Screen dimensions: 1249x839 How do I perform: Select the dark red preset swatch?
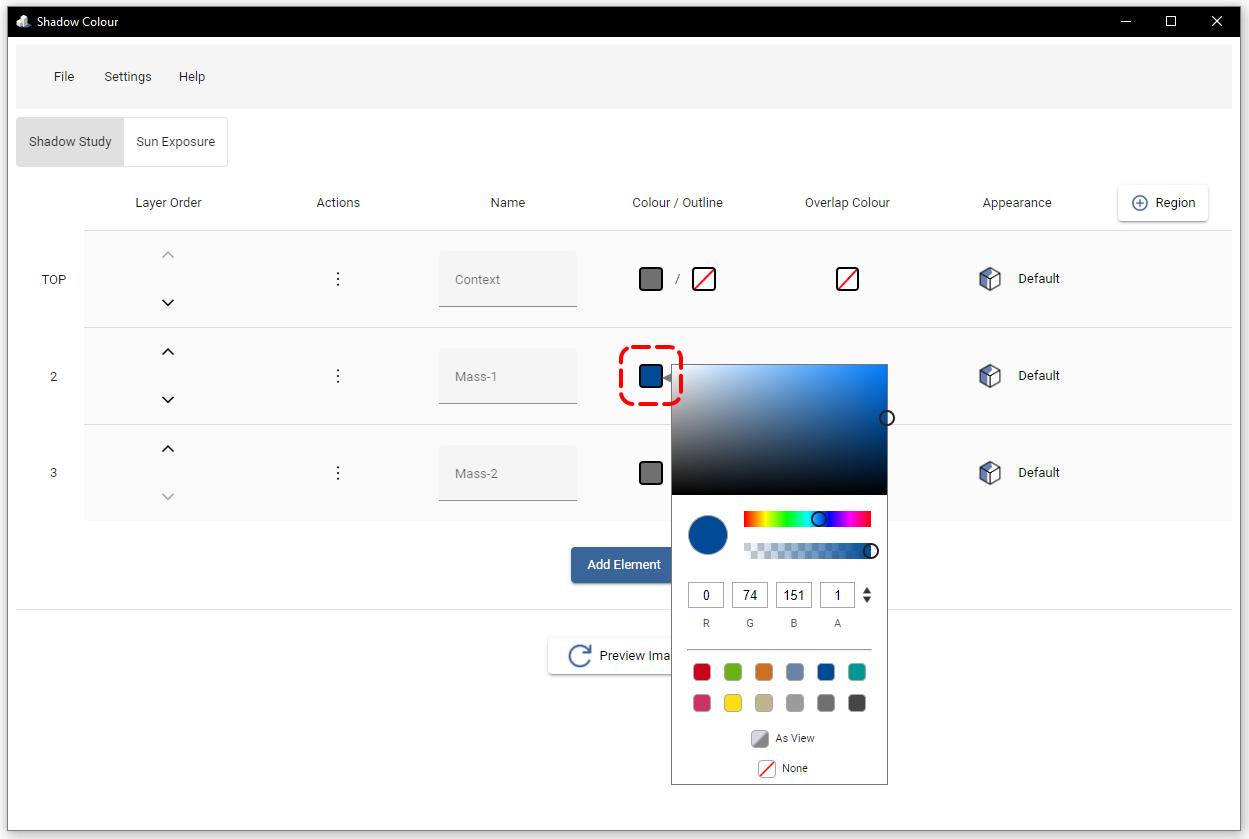(702, 671)
